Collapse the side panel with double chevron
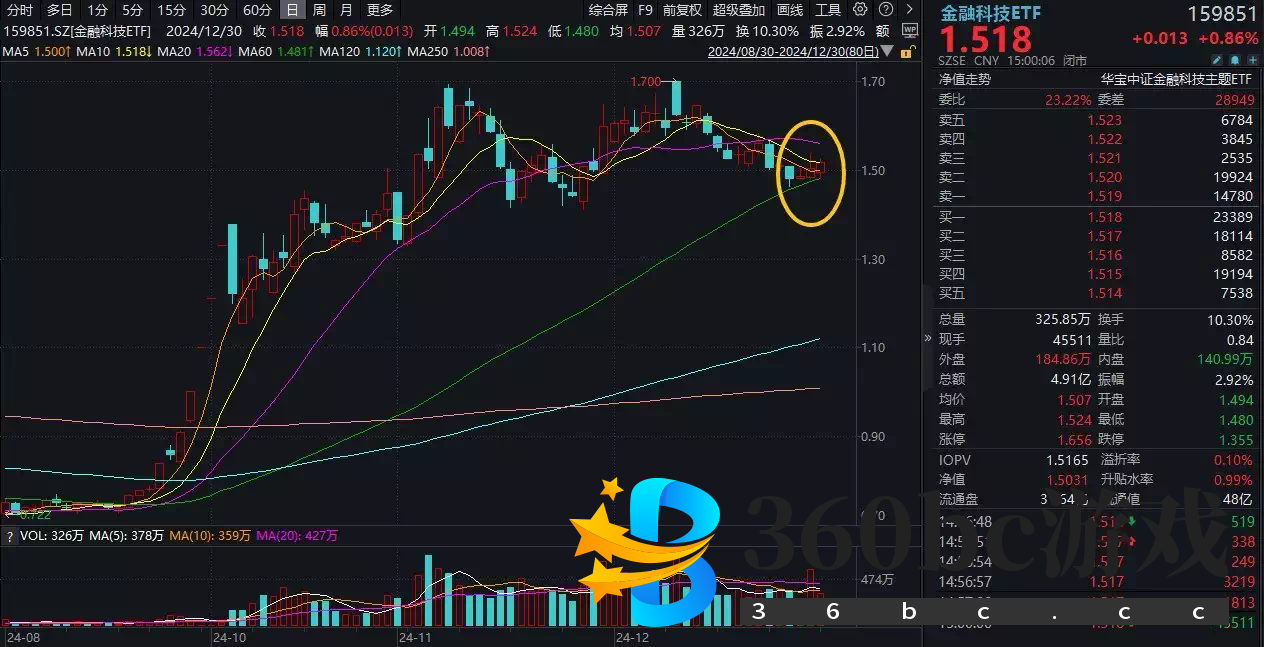Screen dimensions: 1264x647 (927, 338)
